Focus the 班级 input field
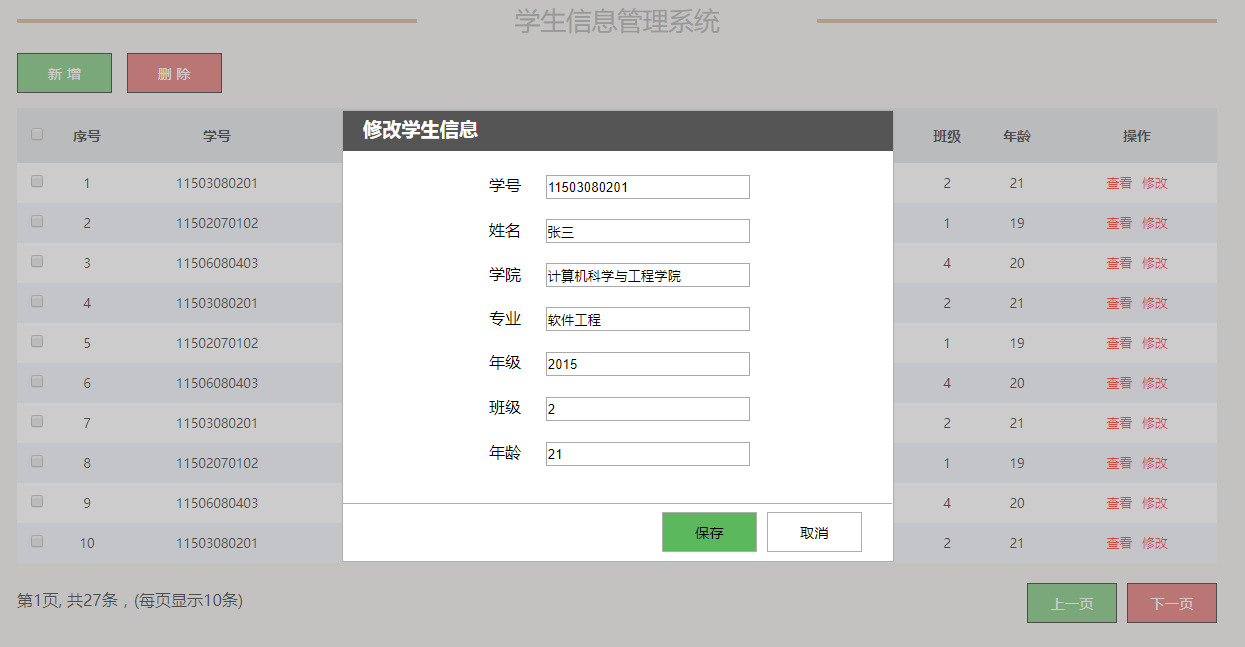The height and width of the screenshot is (647, 1245). (x=647, y=409)
